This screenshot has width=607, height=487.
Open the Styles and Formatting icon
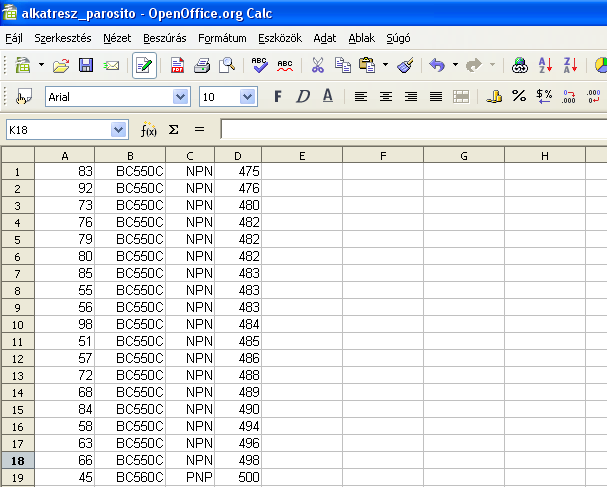pyautogui.click(x=23, y=97)
